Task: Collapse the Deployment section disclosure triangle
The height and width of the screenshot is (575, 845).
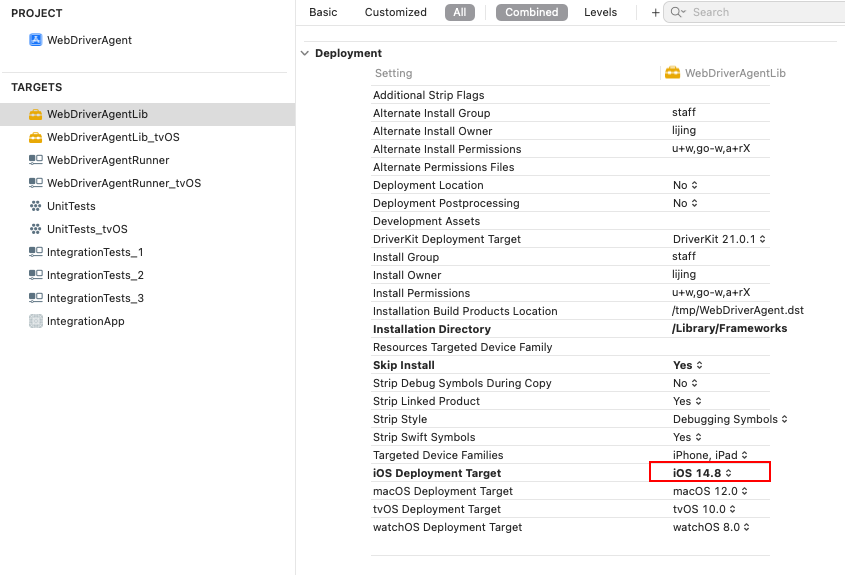Action: (305, 53)
